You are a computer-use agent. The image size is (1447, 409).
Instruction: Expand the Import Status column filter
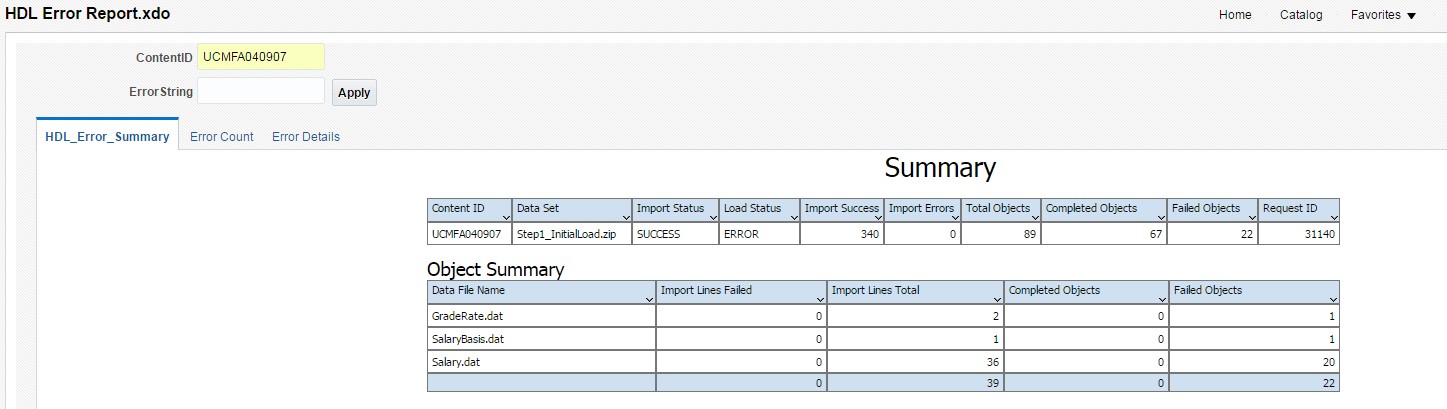click(711, 216)
